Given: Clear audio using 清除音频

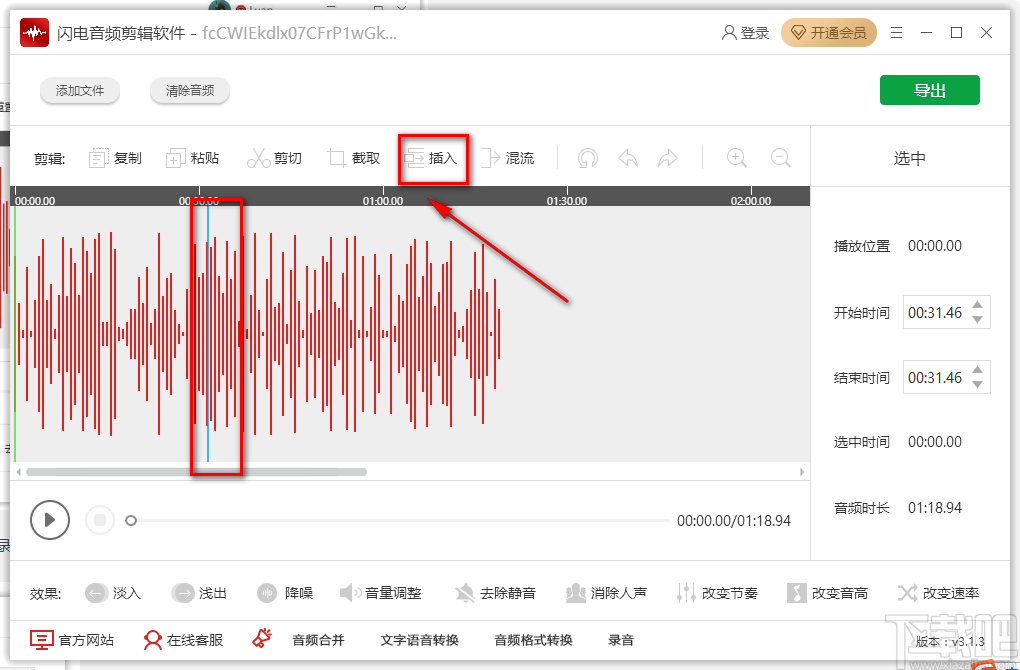Looking at the screenshot, I should pyautogui.click(x=189, y=90).
